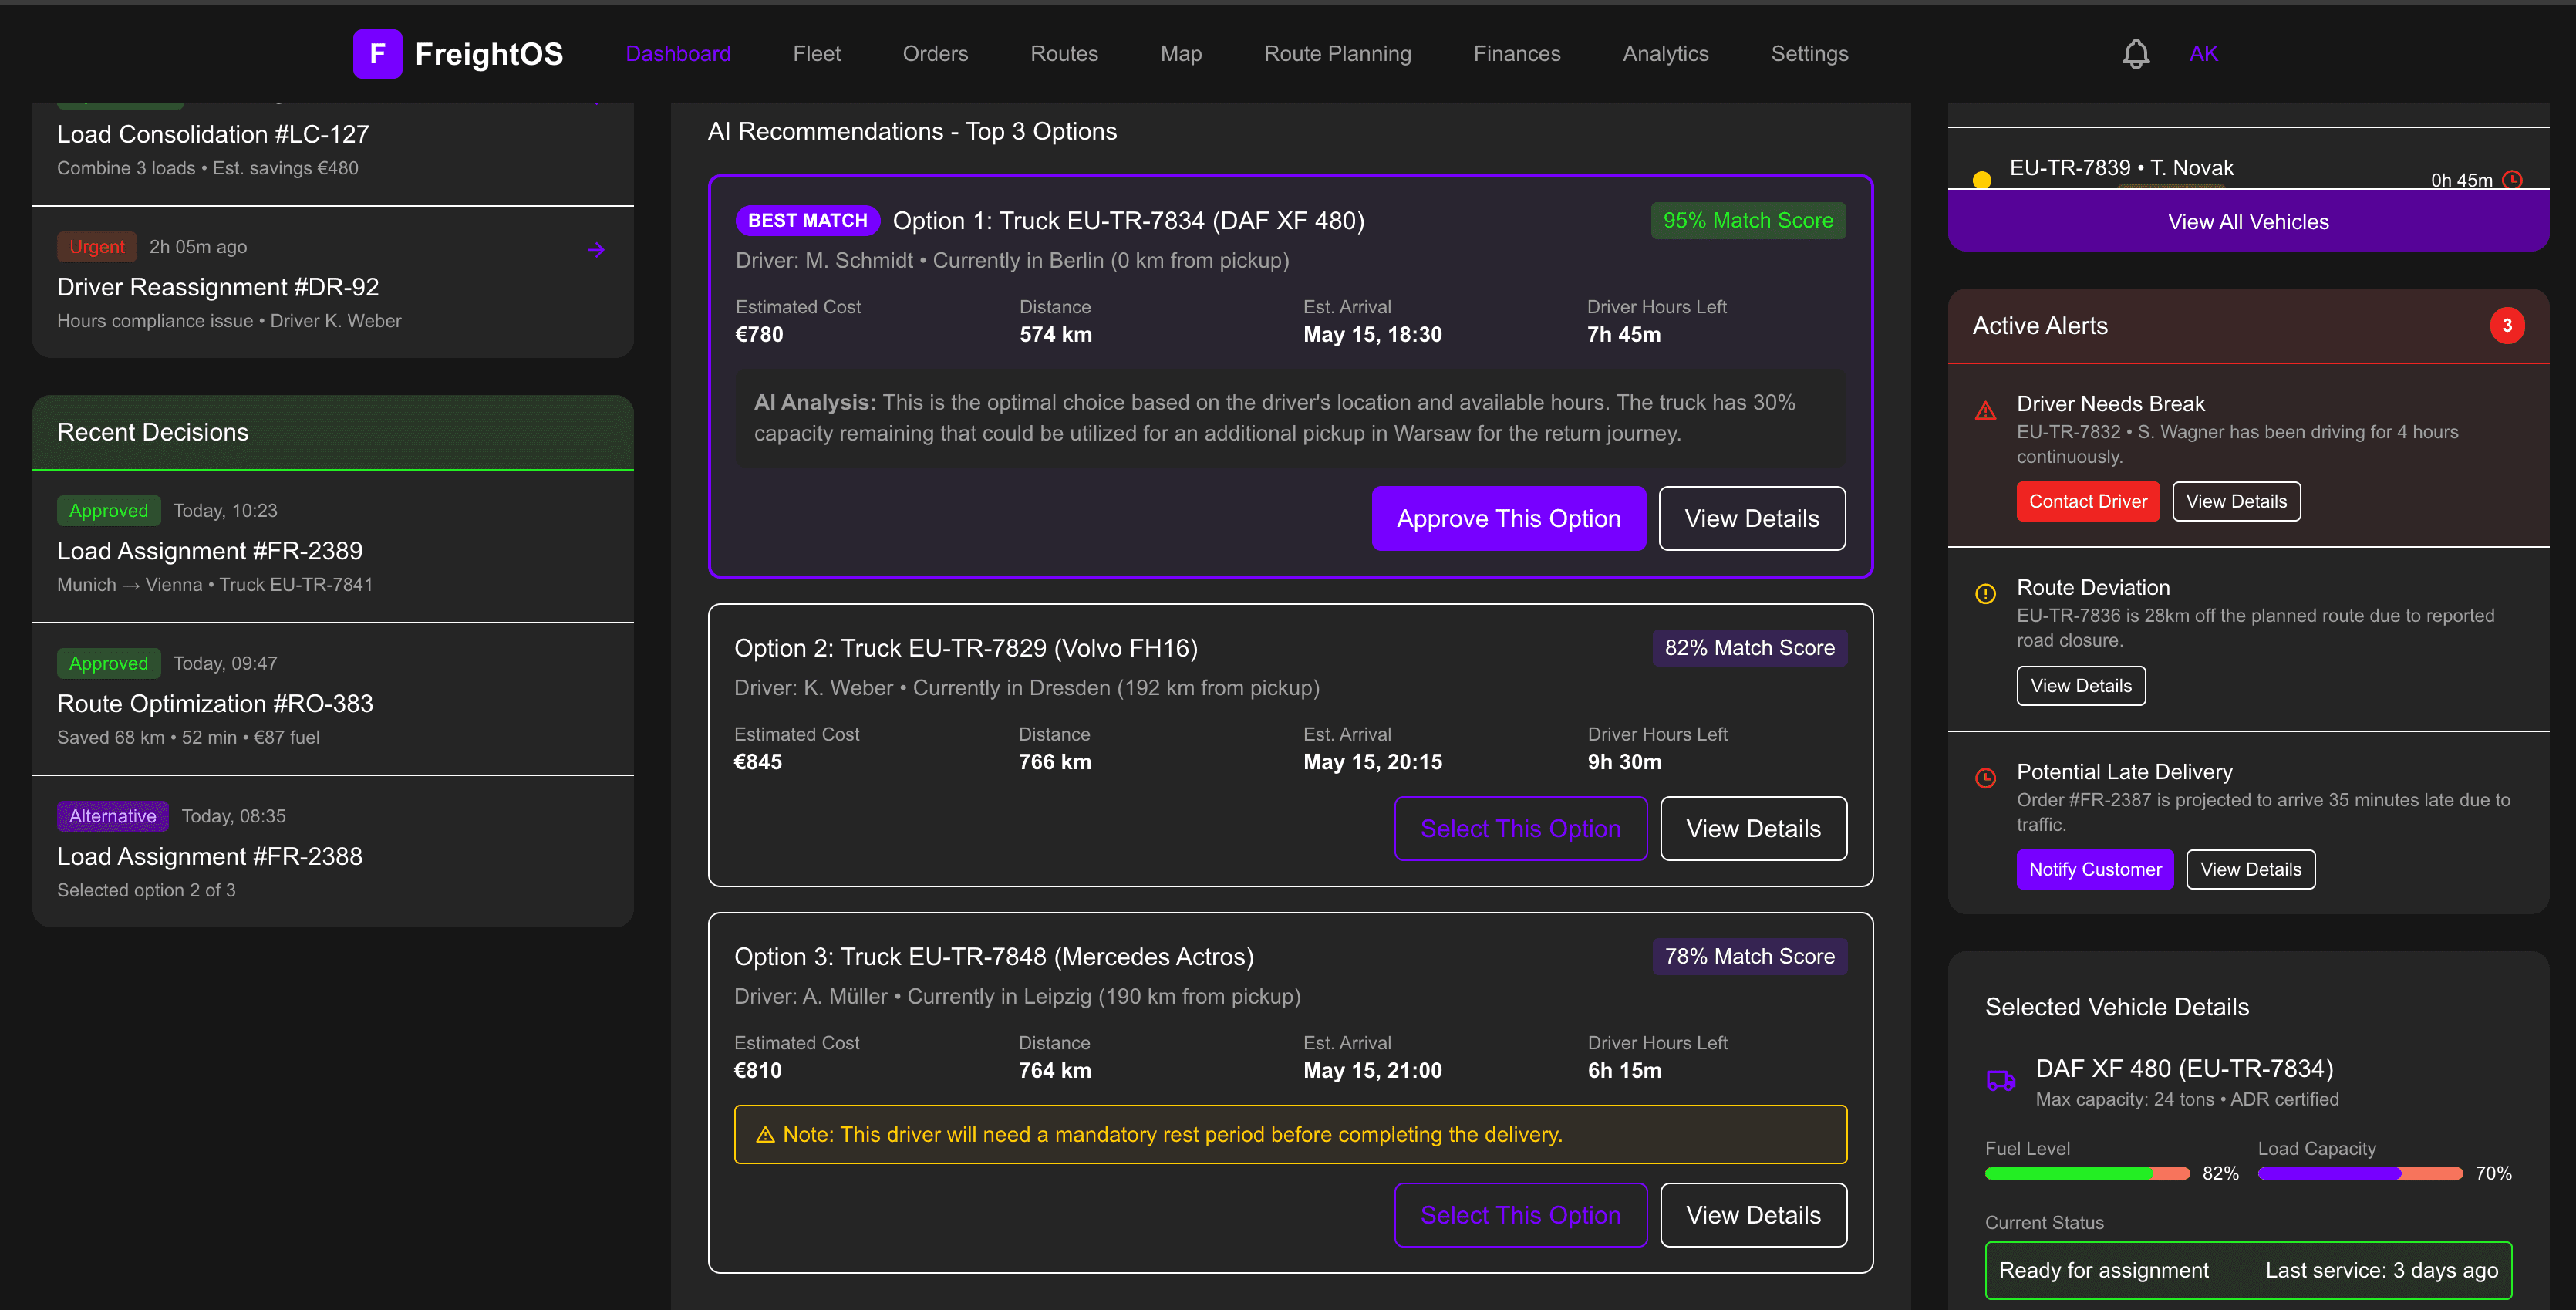Click the Option 2 arrival May 15, 20:15
Image resolution: width=2576 pixels, height=1310 pixels.
pyautogui.click(x=1372, y=762)
